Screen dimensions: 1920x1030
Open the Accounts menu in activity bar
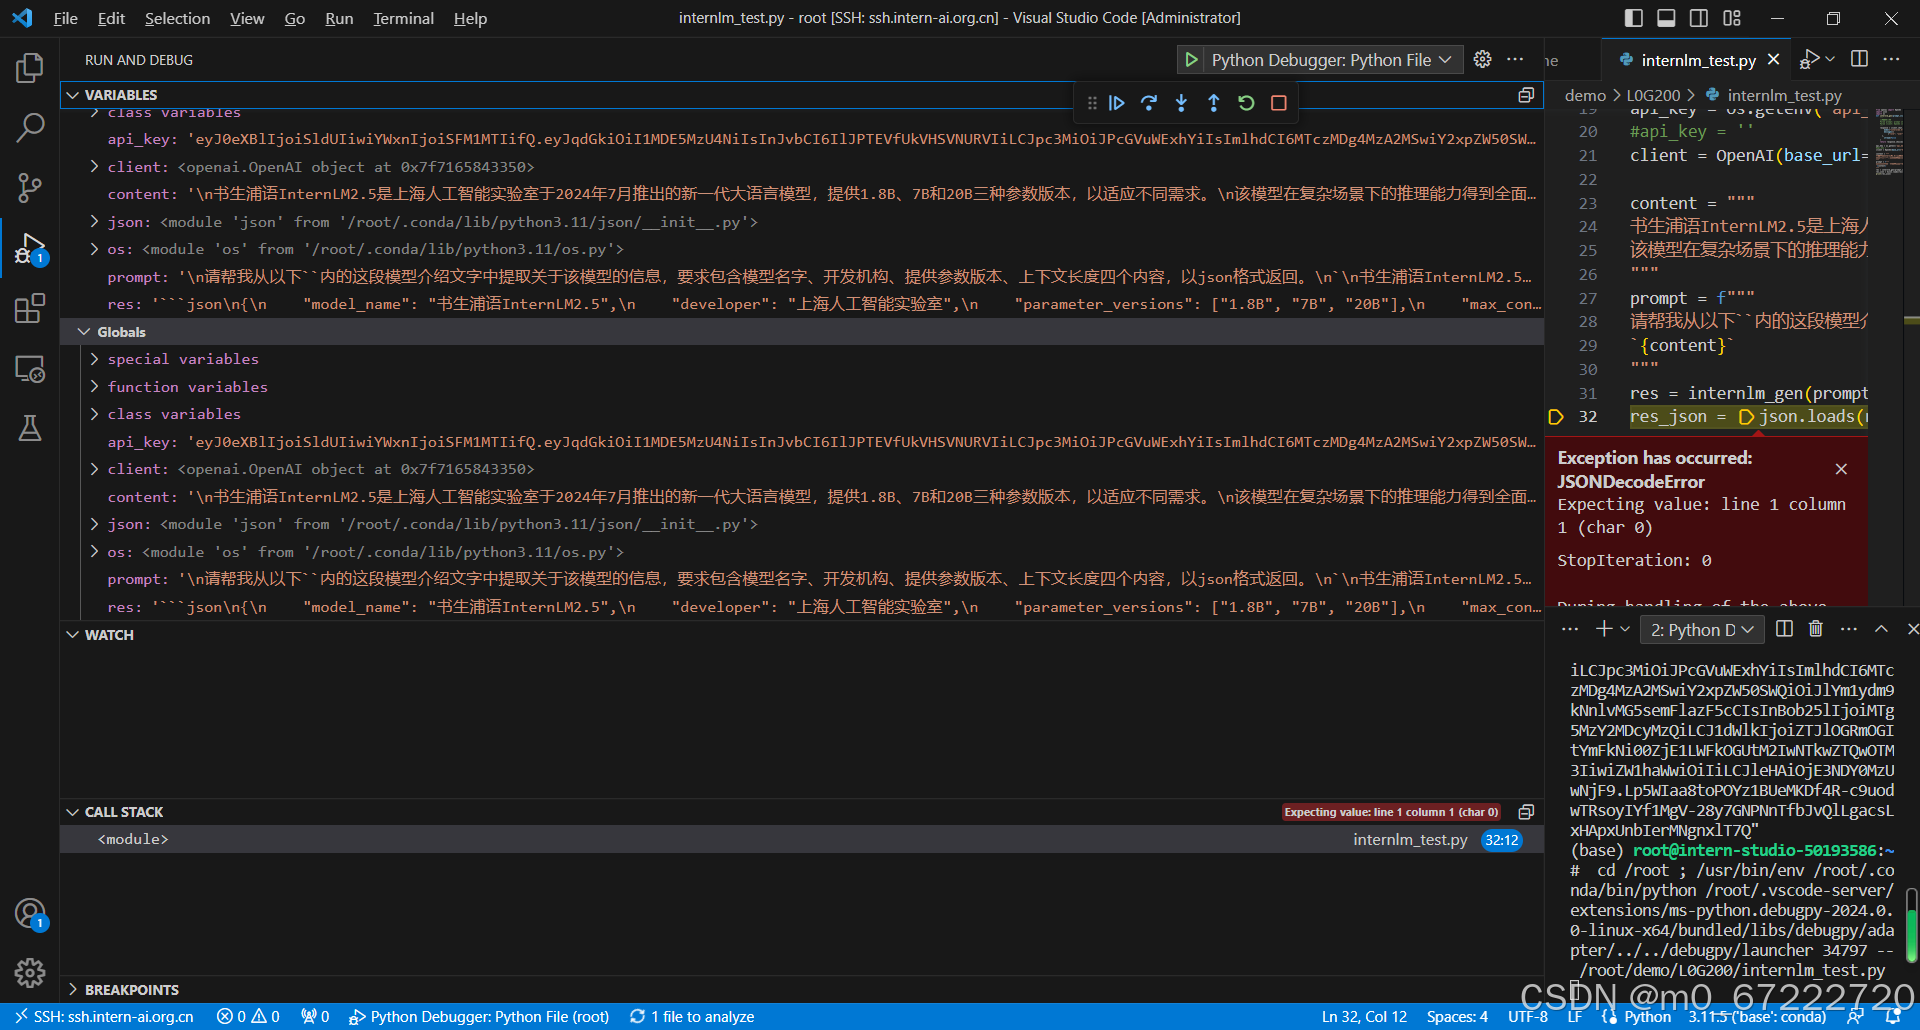[x=30, y=913]
